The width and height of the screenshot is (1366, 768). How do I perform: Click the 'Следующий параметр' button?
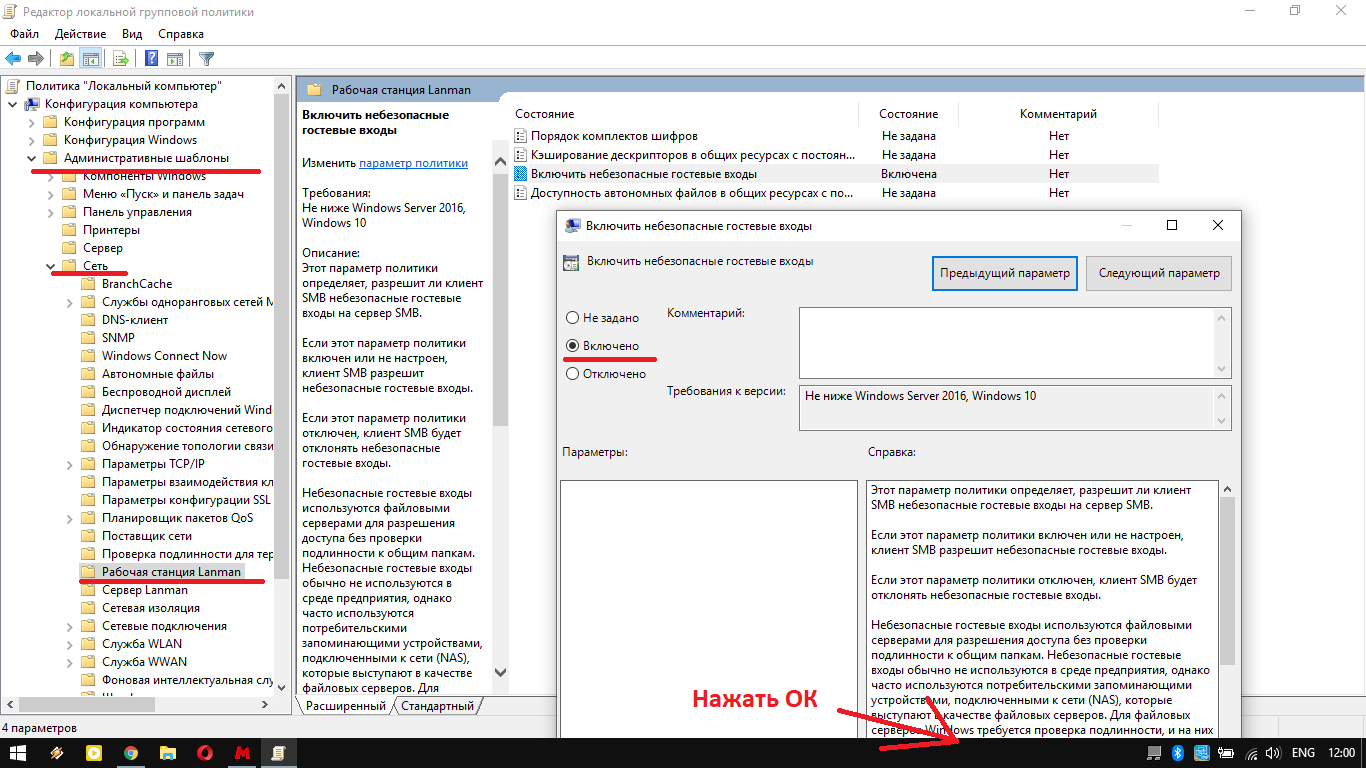1159,273
